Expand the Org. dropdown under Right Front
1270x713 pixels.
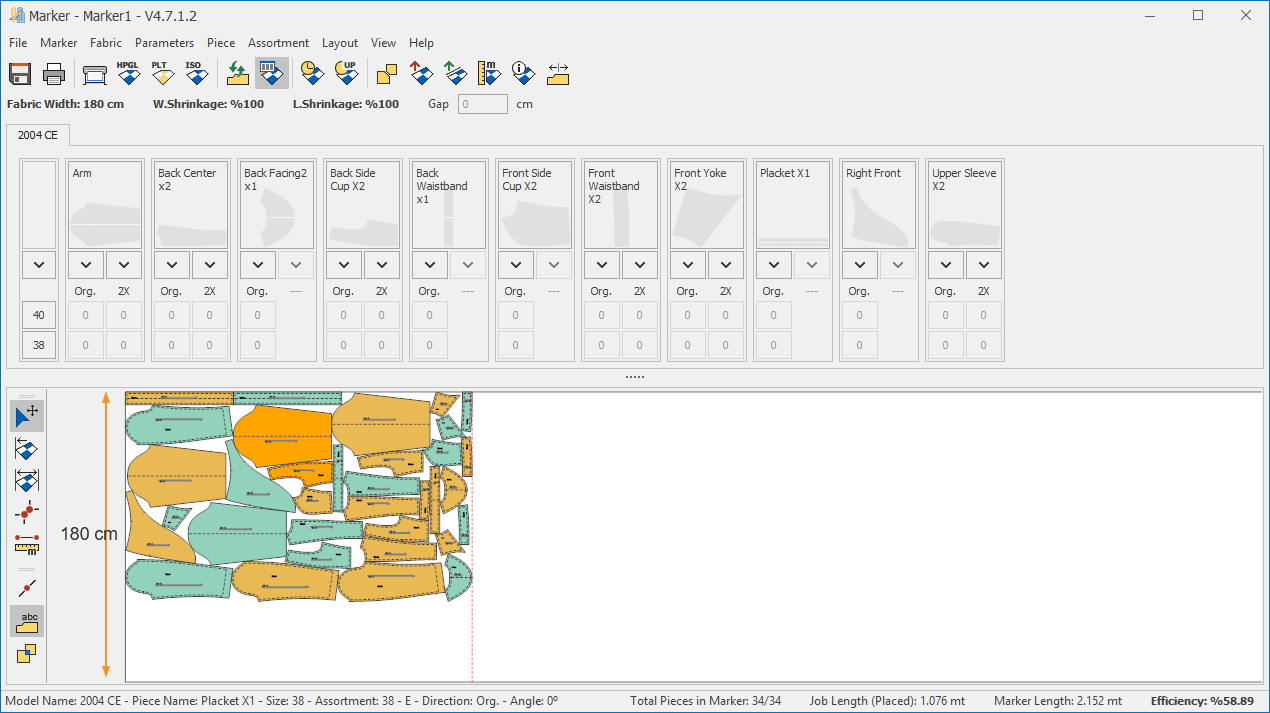[860, 265]
